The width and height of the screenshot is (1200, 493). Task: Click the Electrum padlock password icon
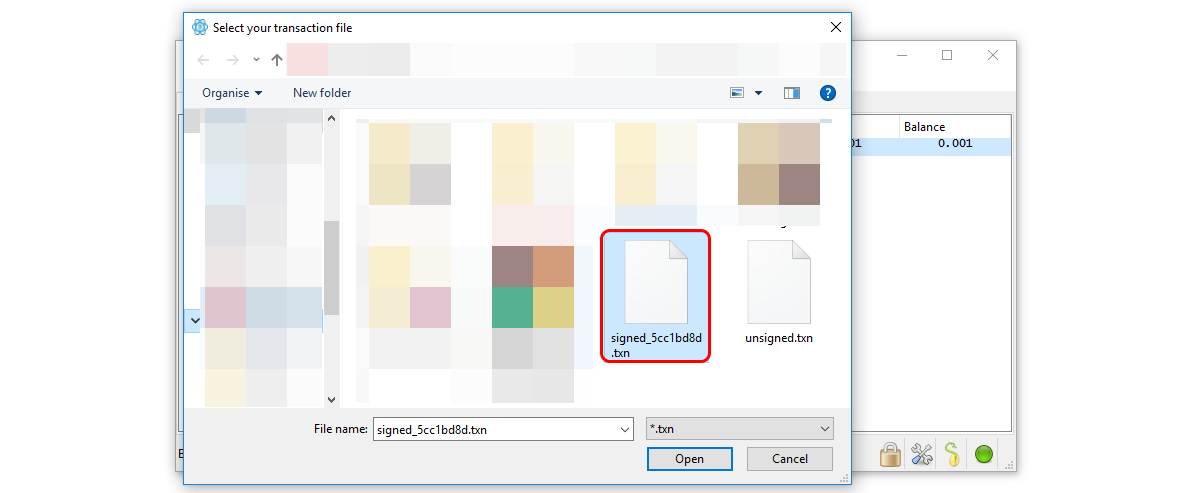[x=890, y=455]
